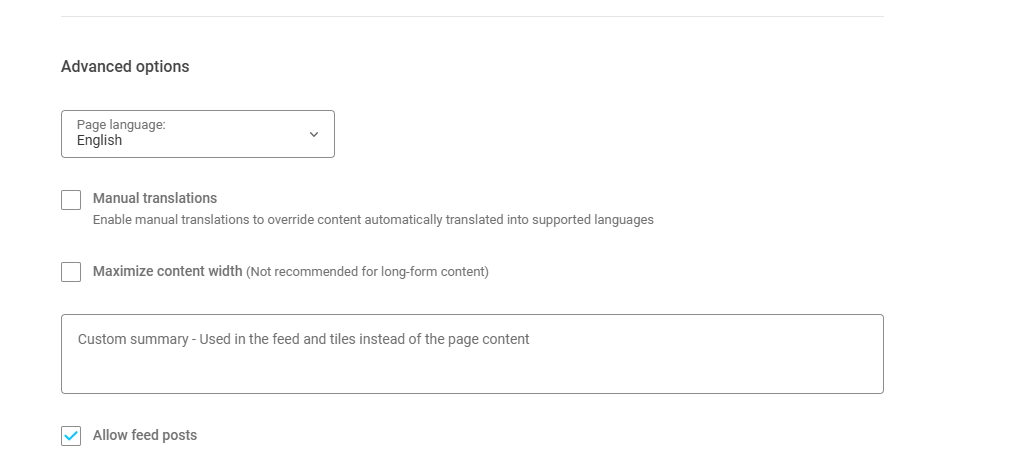Viewport: 1009px width, 462px height.
Task: Enable the Manual translations checkbox
Action: (71, 200)
